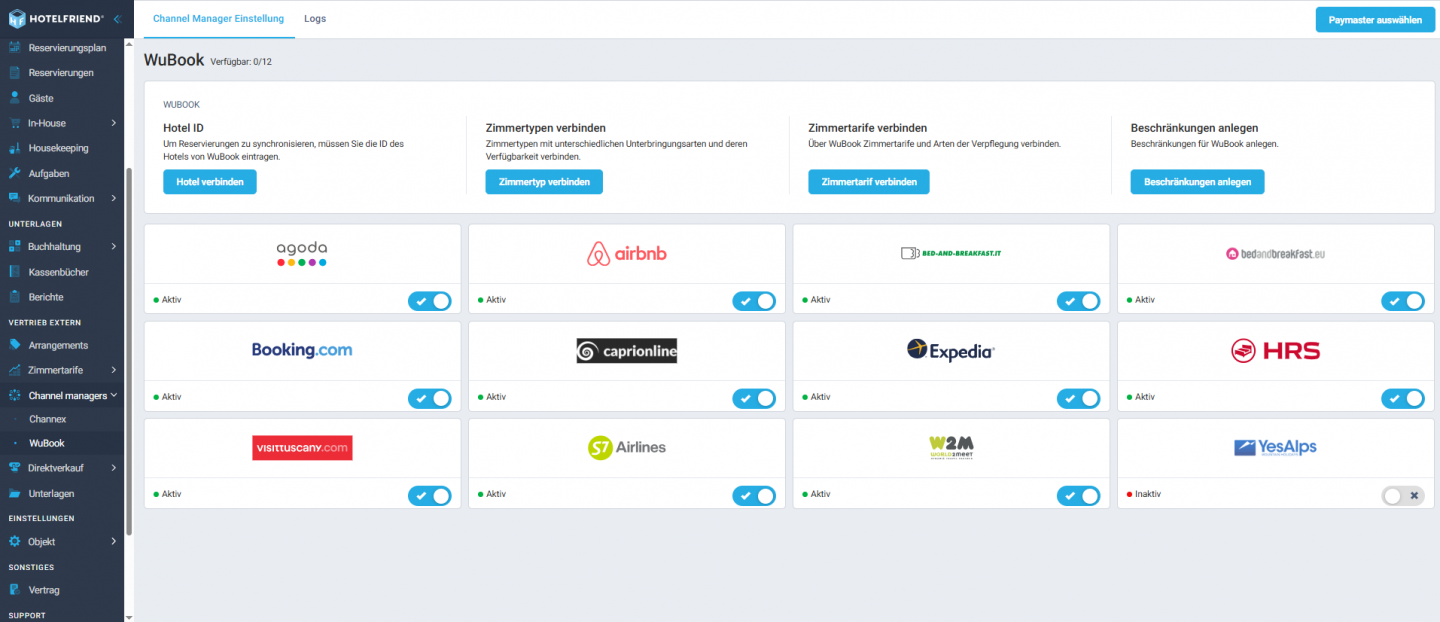Toggle off bedandbreakfast.eu channel
This screenshot has height=622, width=1440.
click(1403, 301)
